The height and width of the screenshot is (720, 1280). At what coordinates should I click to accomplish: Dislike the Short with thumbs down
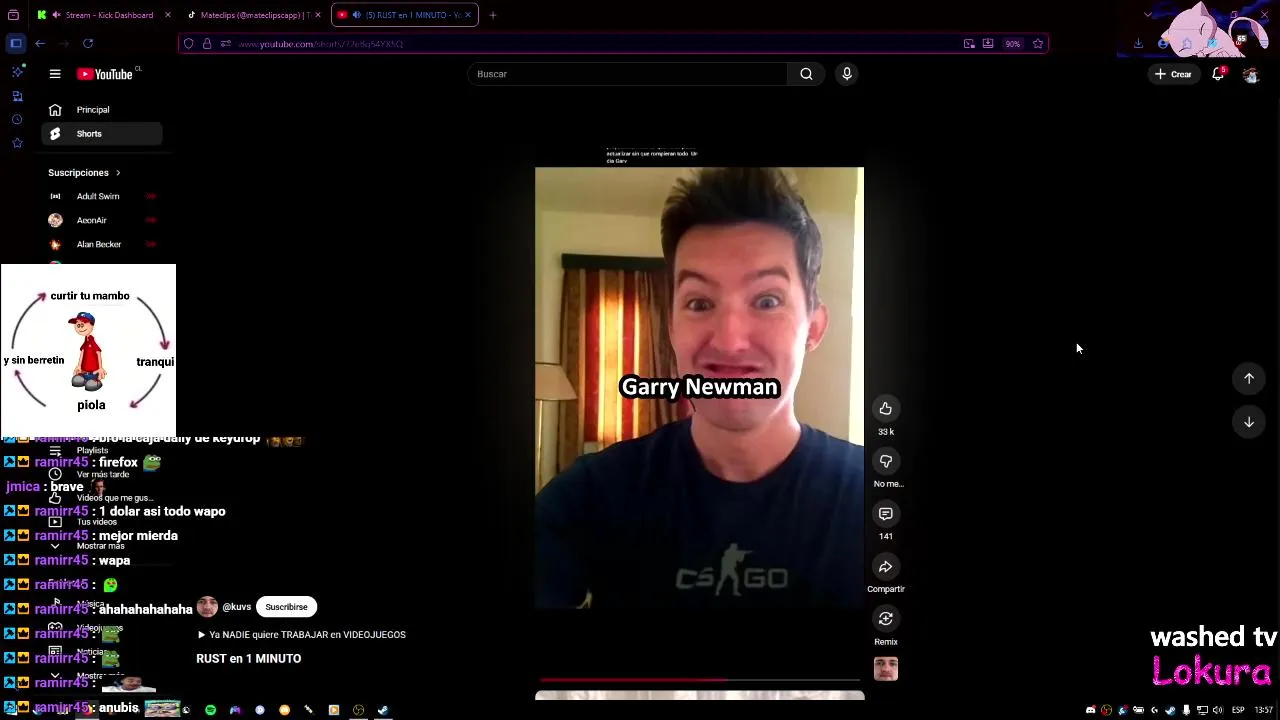885,461
